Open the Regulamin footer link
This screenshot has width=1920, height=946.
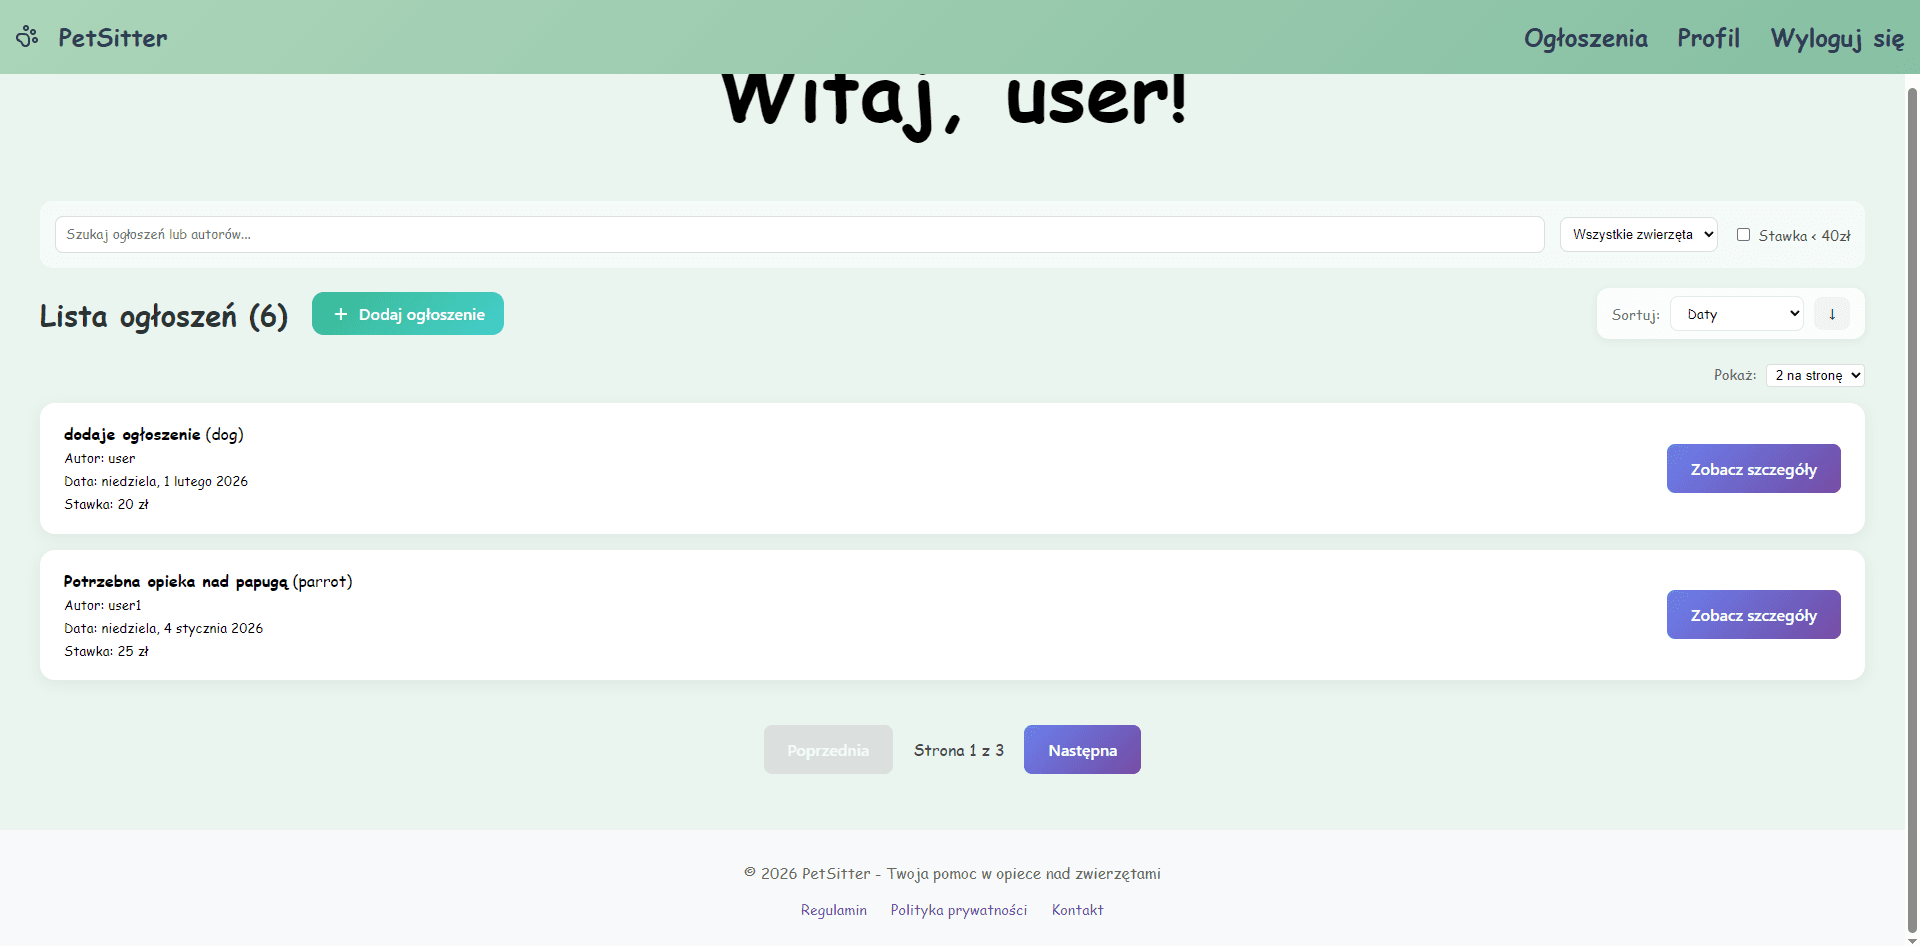833,910
